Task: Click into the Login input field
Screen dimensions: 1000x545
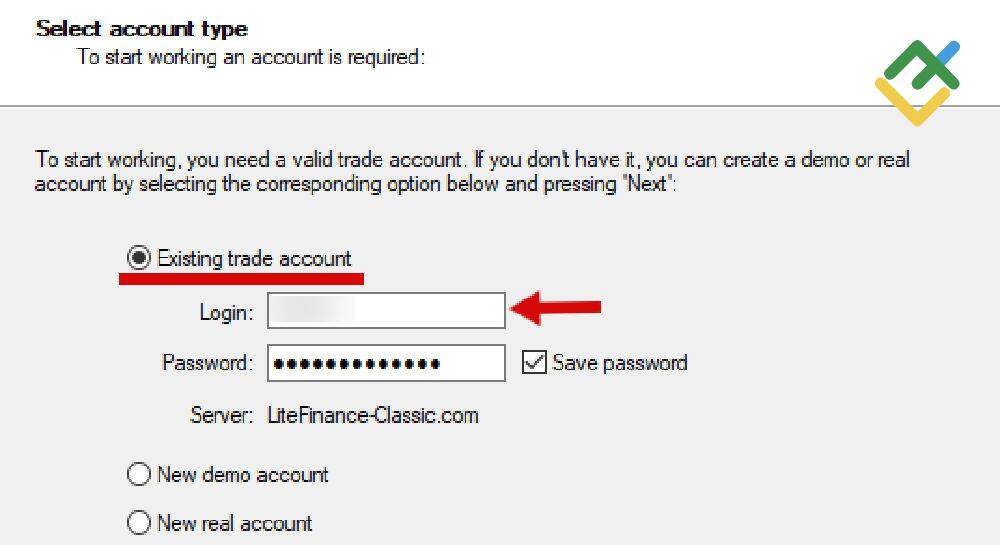Action: pyautogui.click(x=386, y=311)
